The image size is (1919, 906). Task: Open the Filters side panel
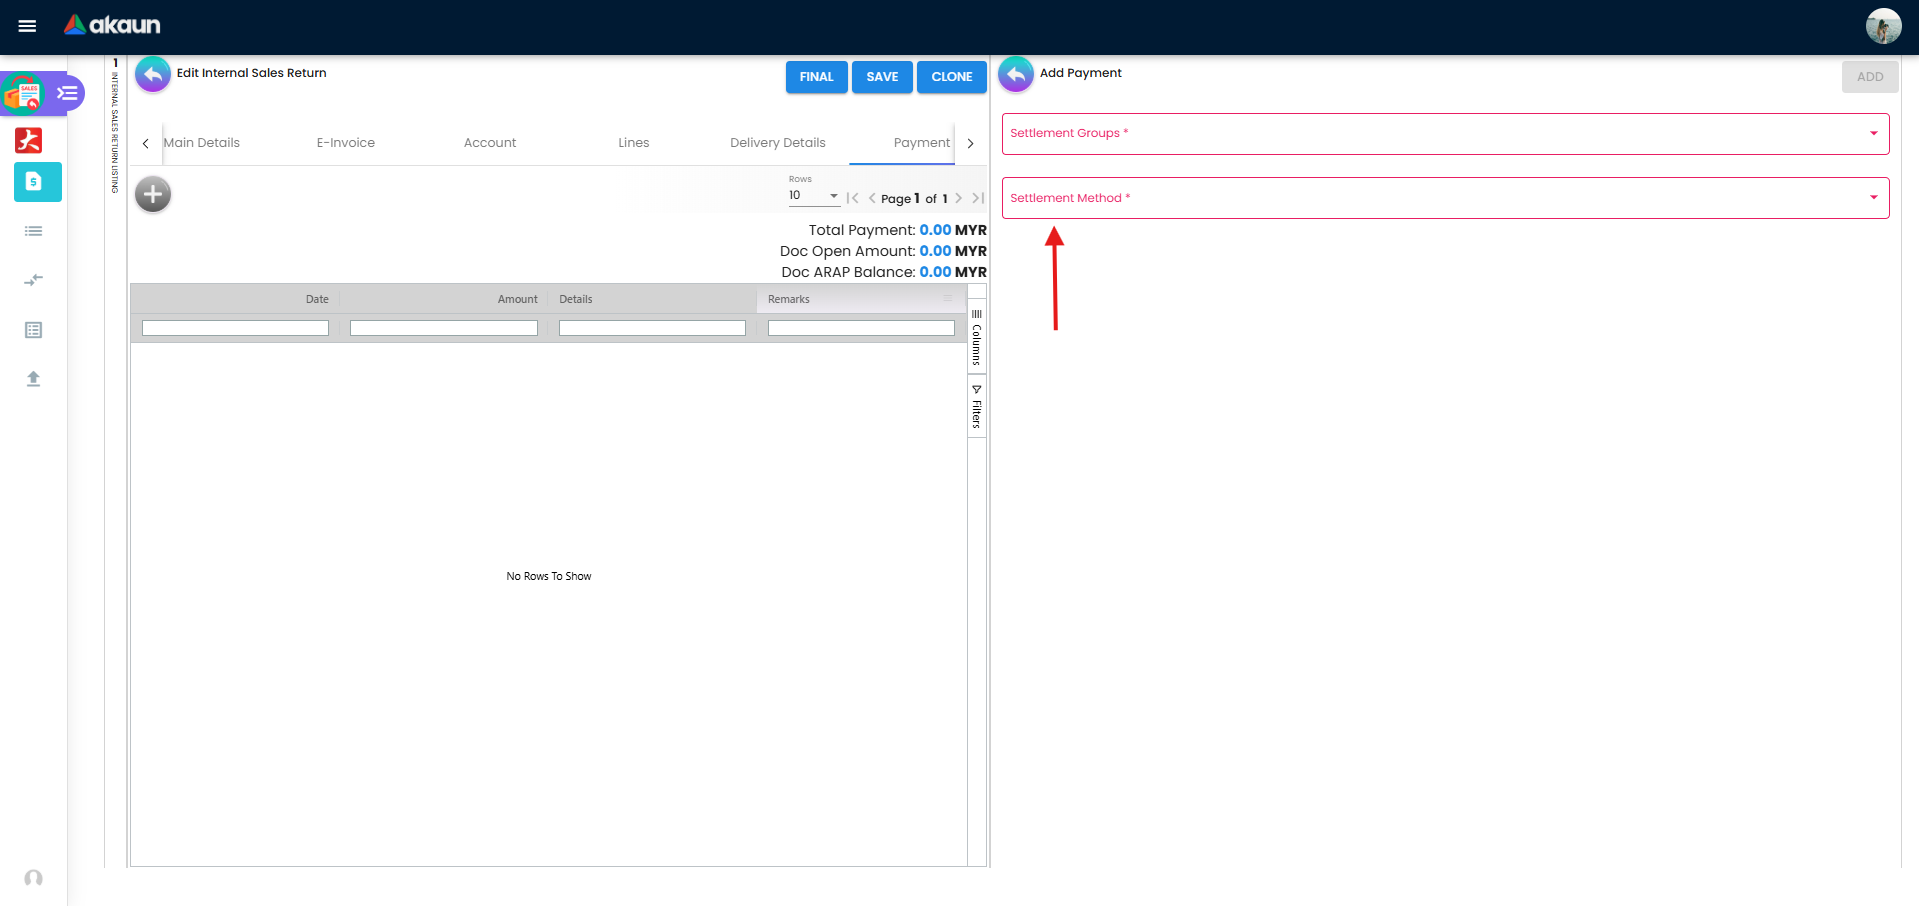[977, 407]
